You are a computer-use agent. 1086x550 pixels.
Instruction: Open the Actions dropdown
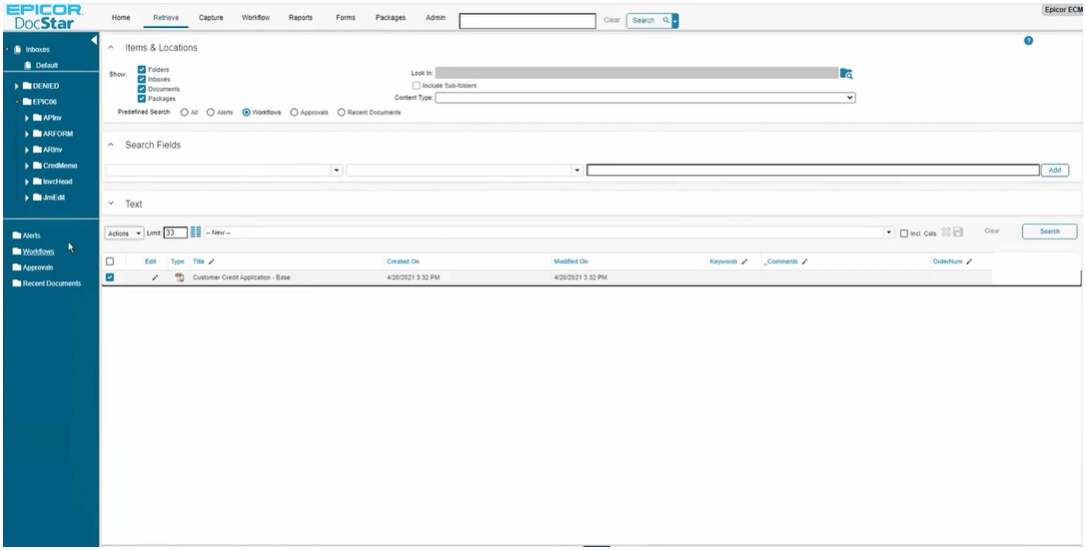point(125,233)
